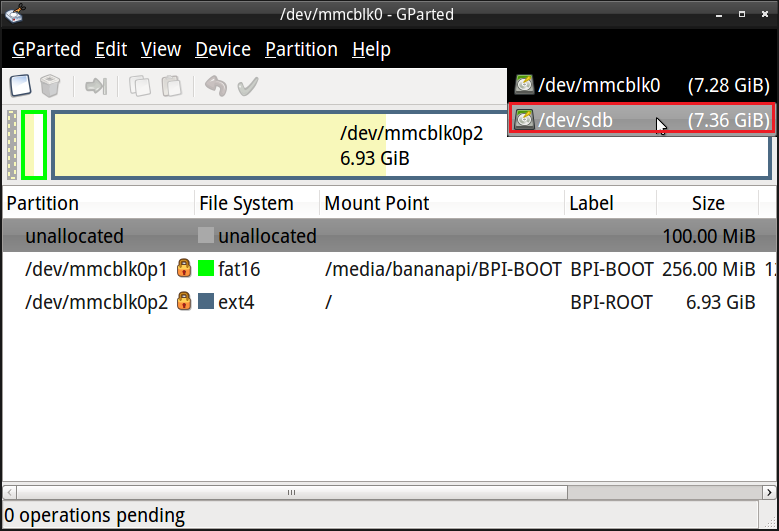Click the Apply all operations checkmark
Viewport: 779px width, 531px height.
(x=247, y=86)
